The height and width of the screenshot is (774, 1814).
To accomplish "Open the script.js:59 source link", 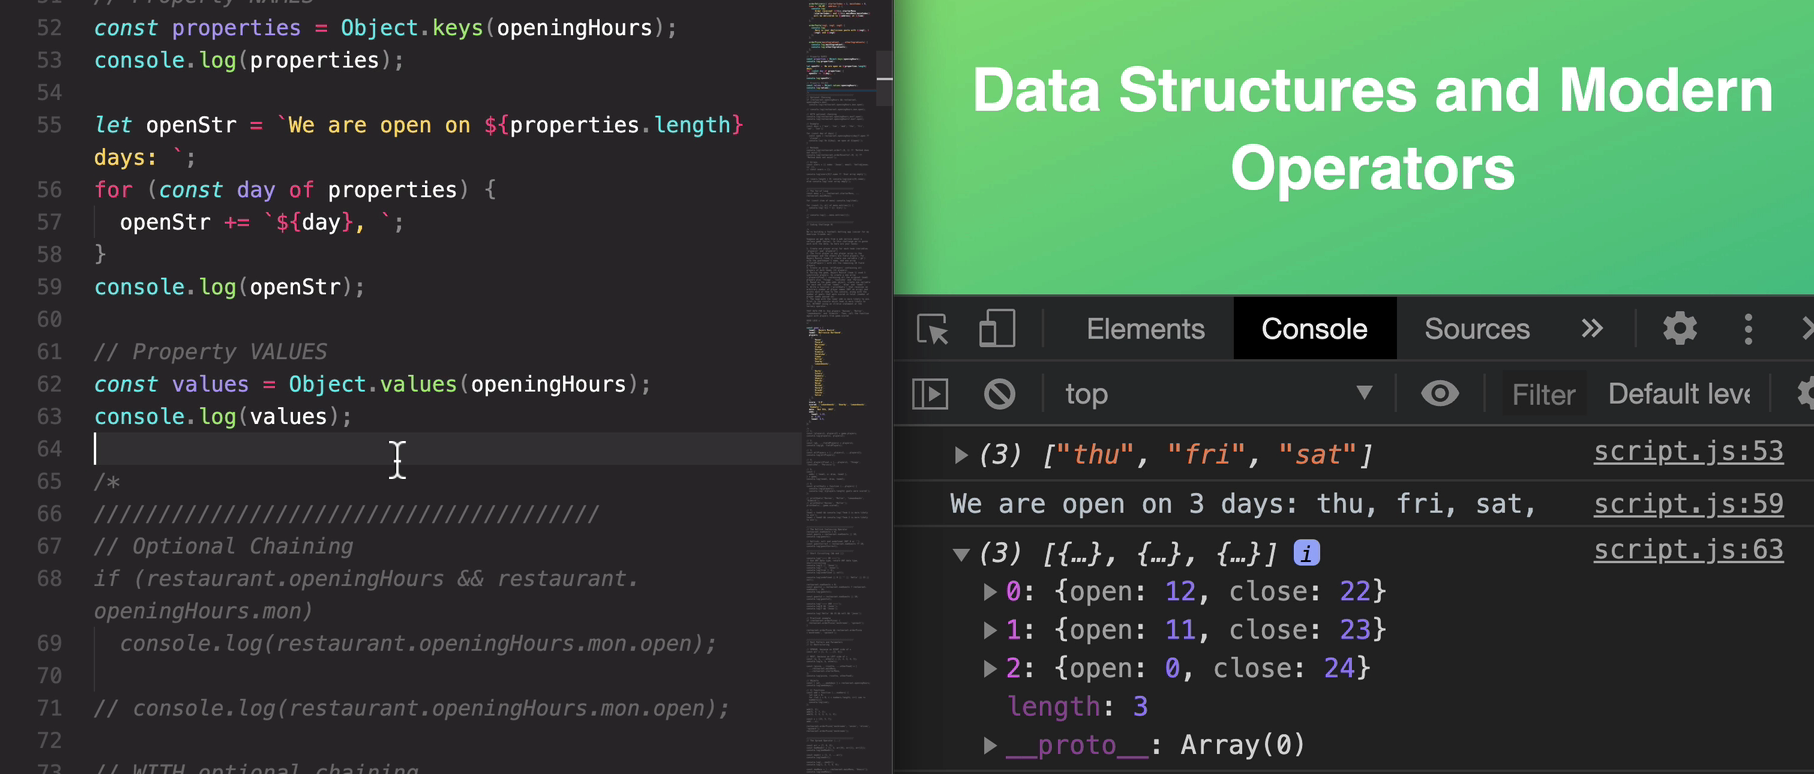I will 1688,503.
